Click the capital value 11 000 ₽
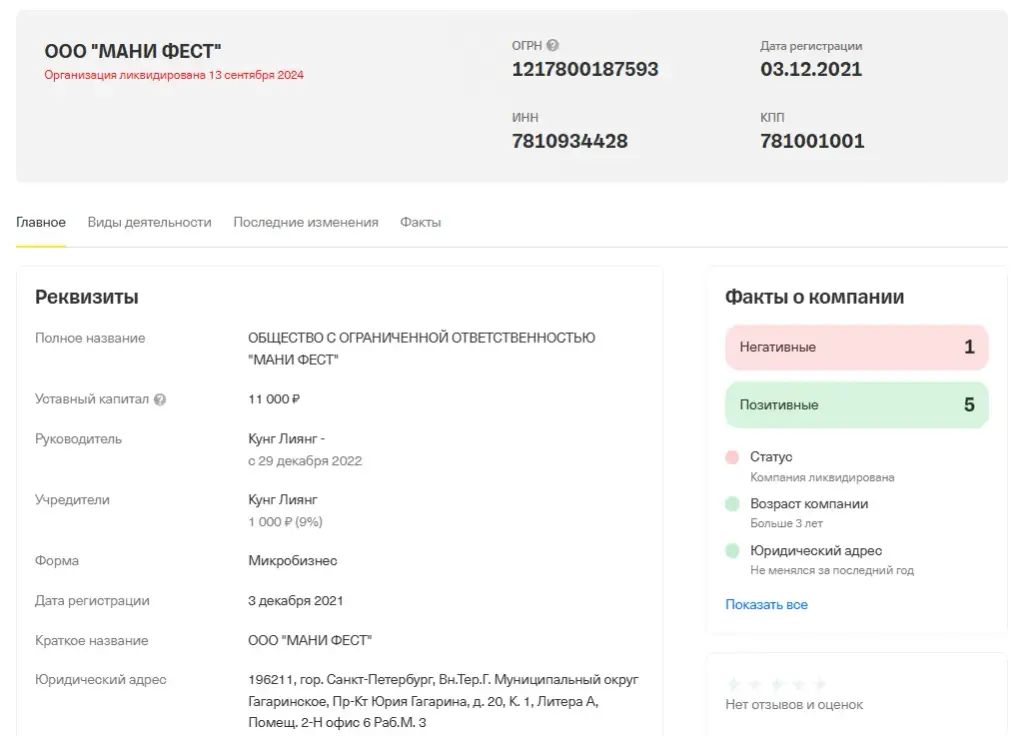1024x736 pixels. click(x=274, y=399)
